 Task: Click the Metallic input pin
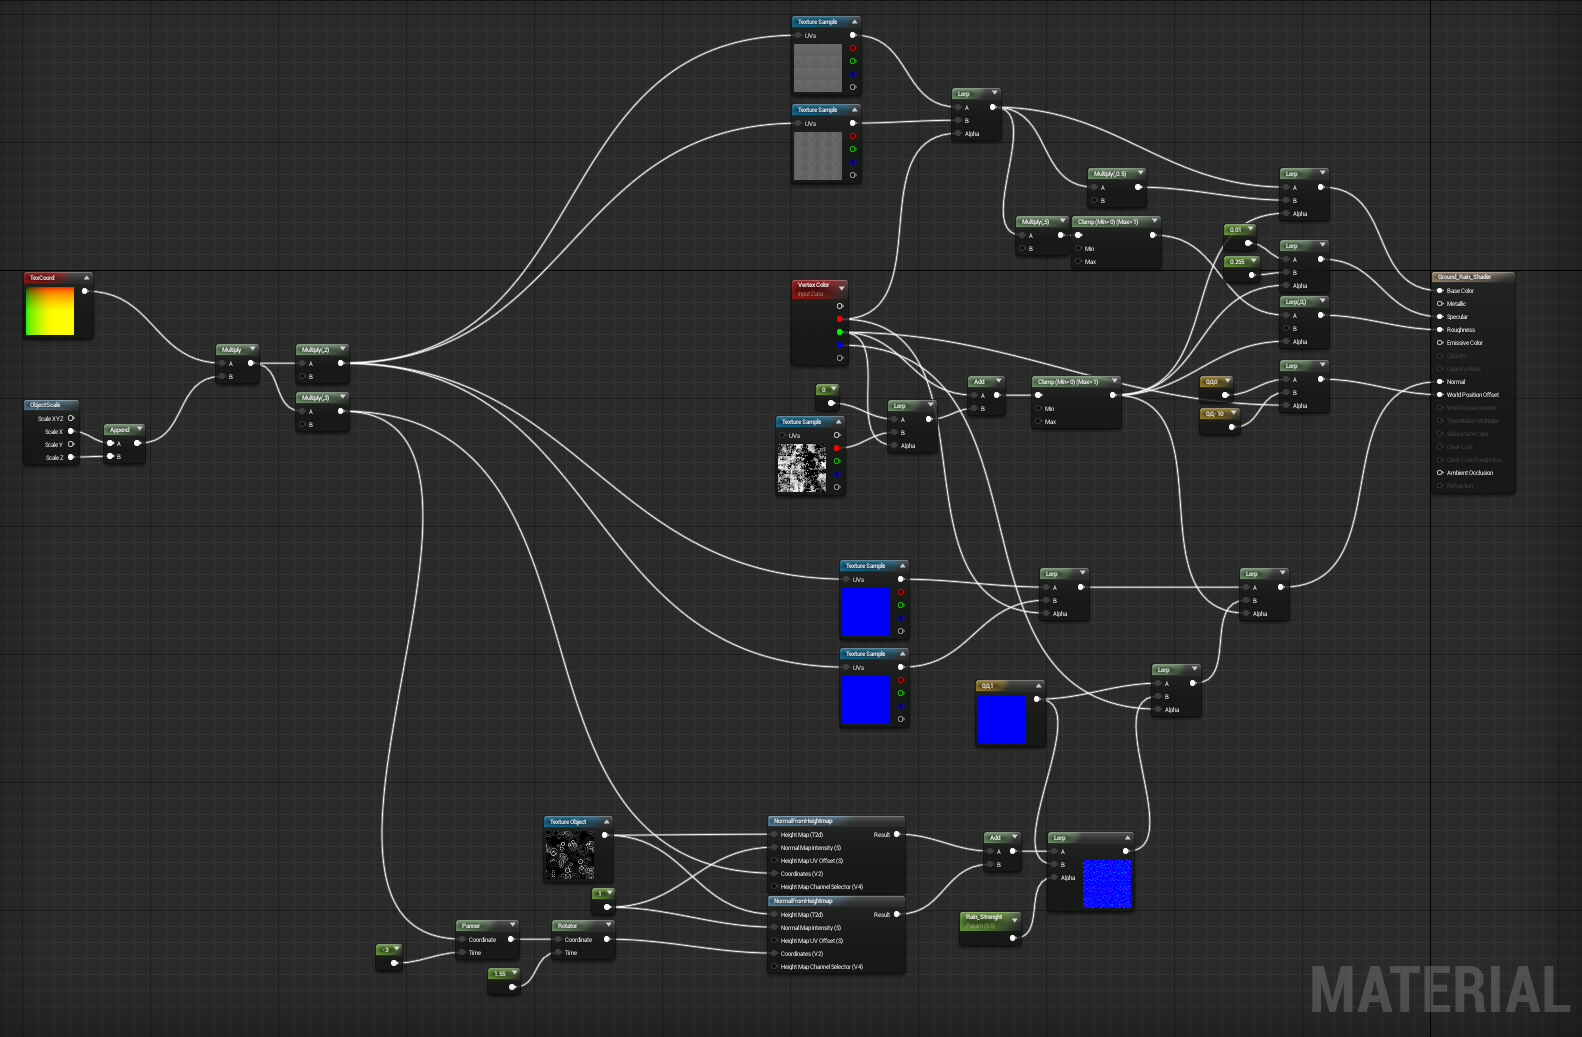point(1440,304)
